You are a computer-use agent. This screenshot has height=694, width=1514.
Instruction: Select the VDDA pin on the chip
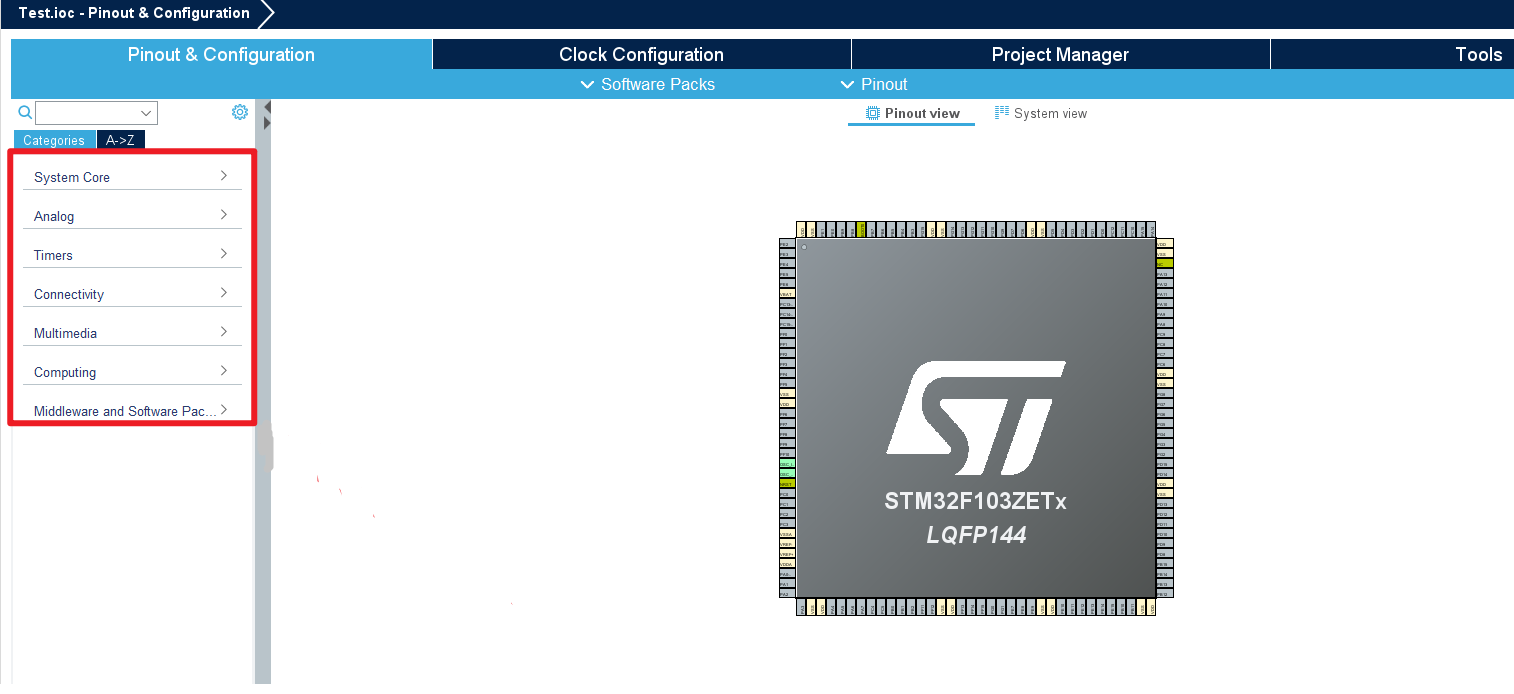(787, 564)
